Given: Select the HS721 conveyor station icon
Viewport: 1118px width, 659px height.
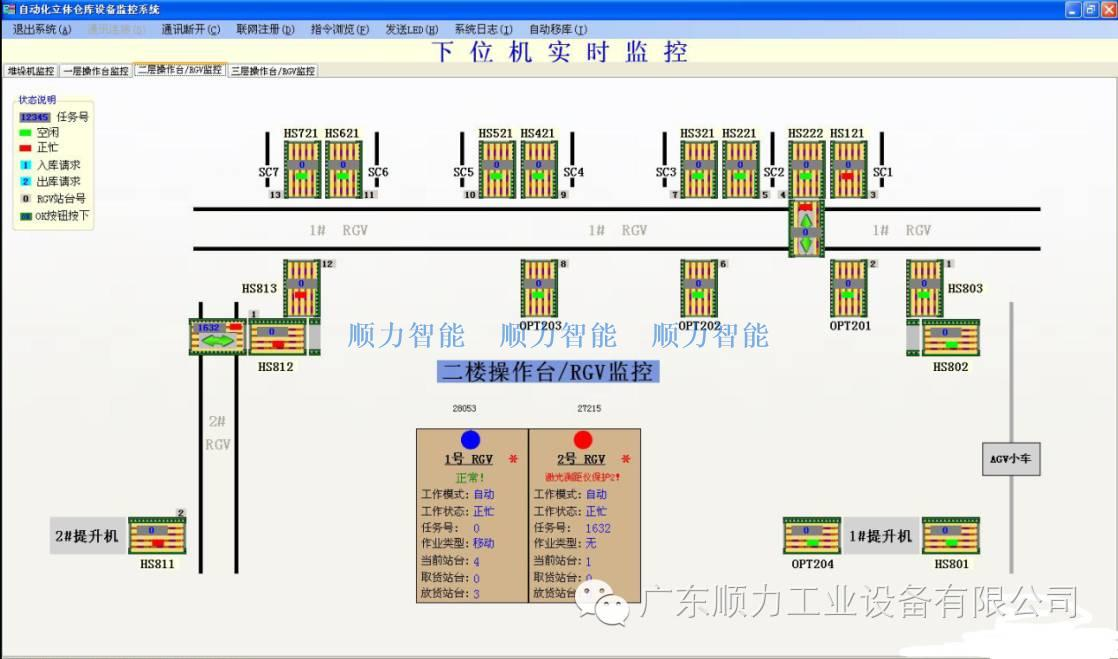Looking at the screenshot, I should click(x=302, y=170).
